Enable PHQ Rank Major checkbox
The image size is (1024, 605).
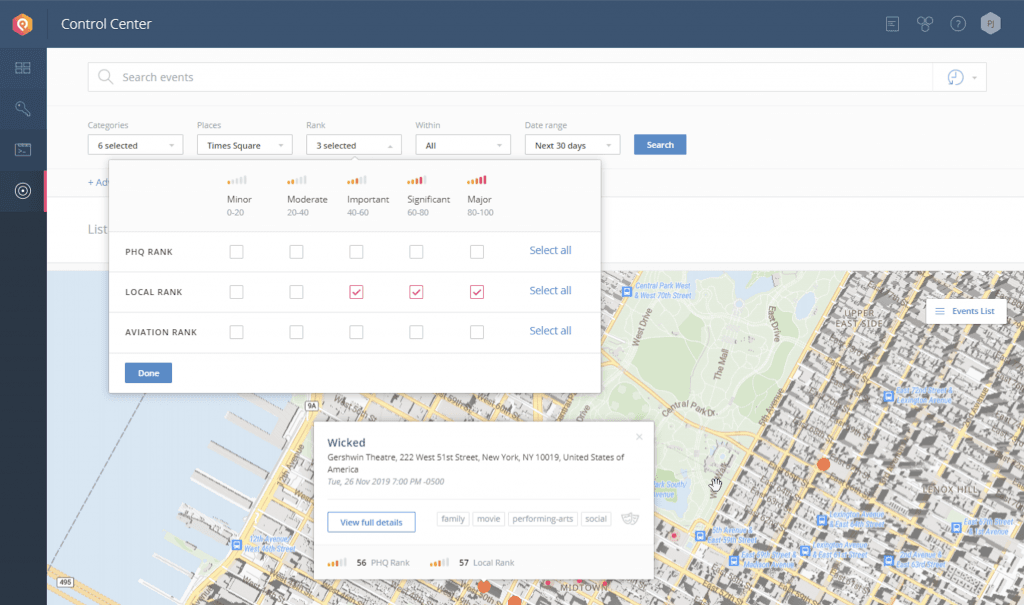[x=477, y=252]
